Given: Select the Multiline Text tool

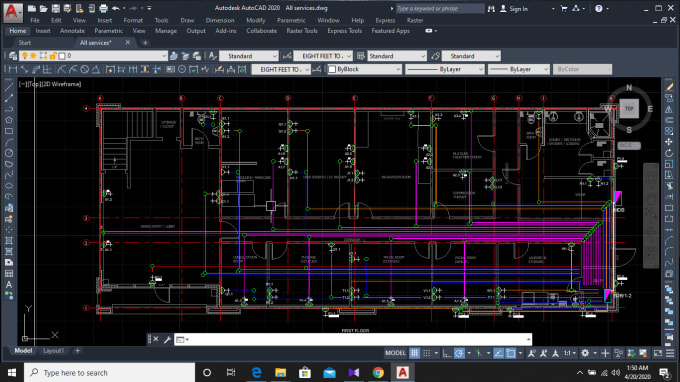Looking at the screenshot, I should tap(9, 285).
